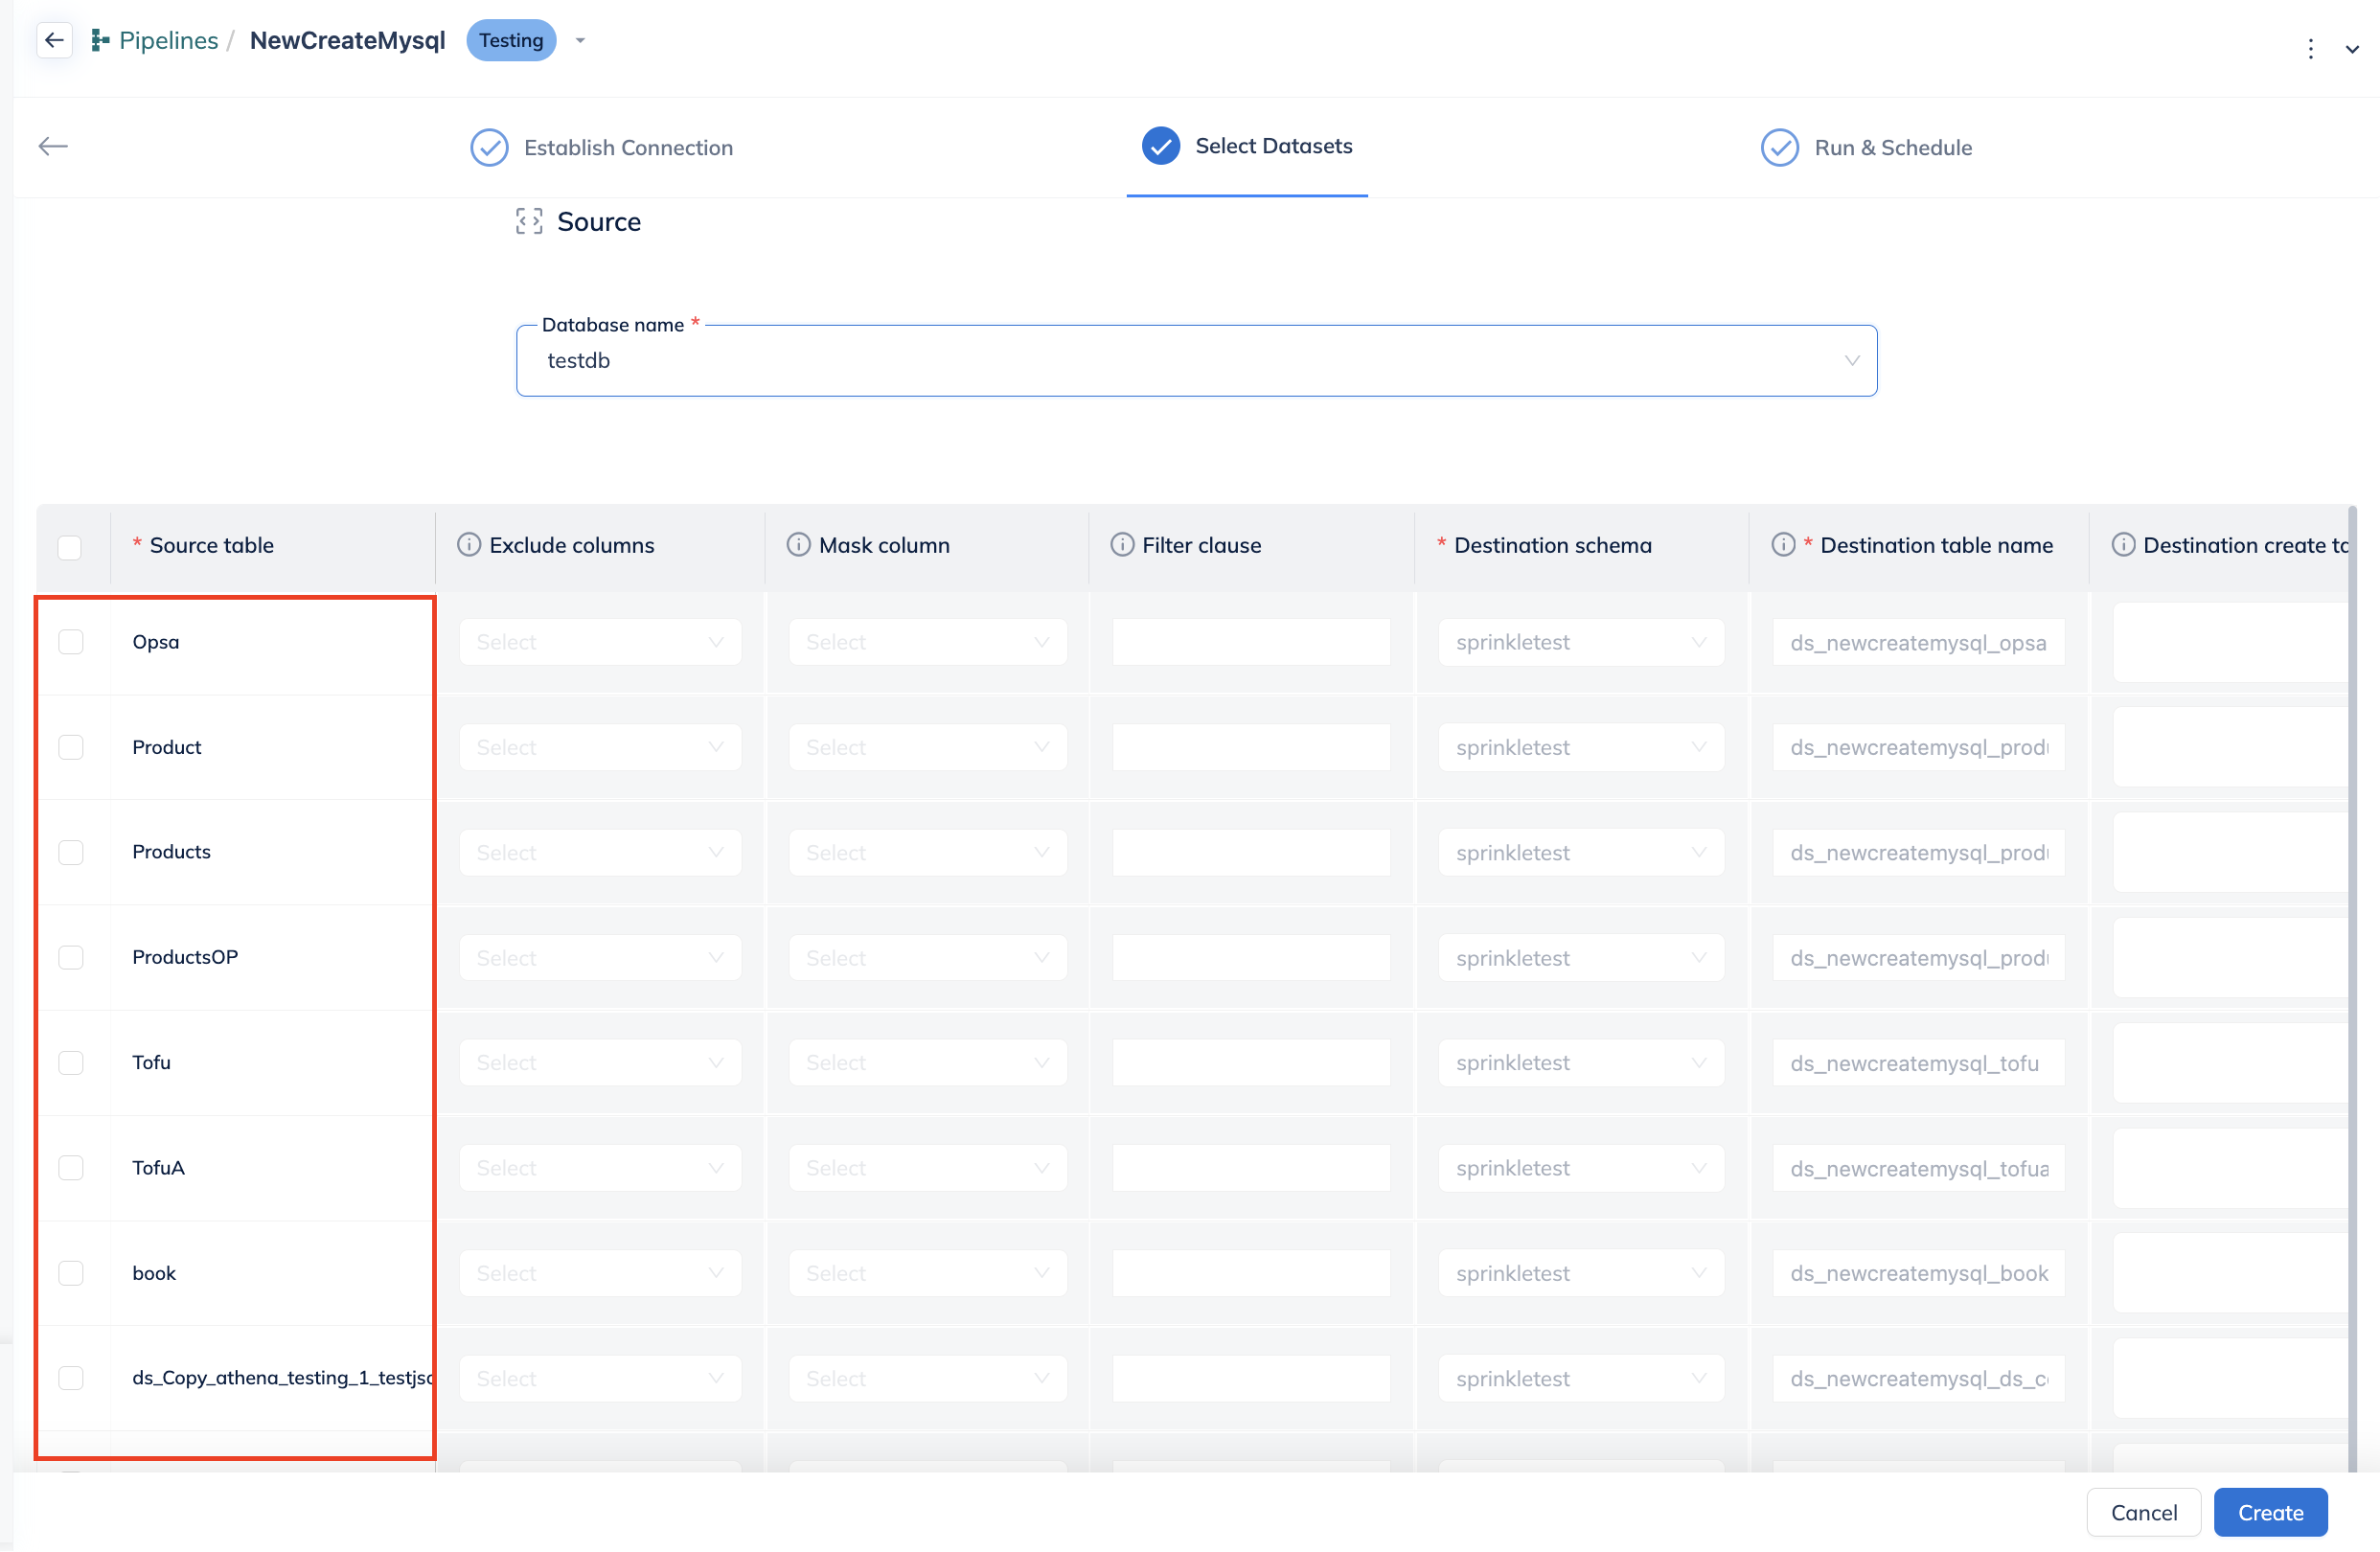Image resolution: width=2380 pixels, height=1552 pixels.
Task: Edit destination table name ds_newcreatemysql_tofua
Action: pos(1918,1168)
